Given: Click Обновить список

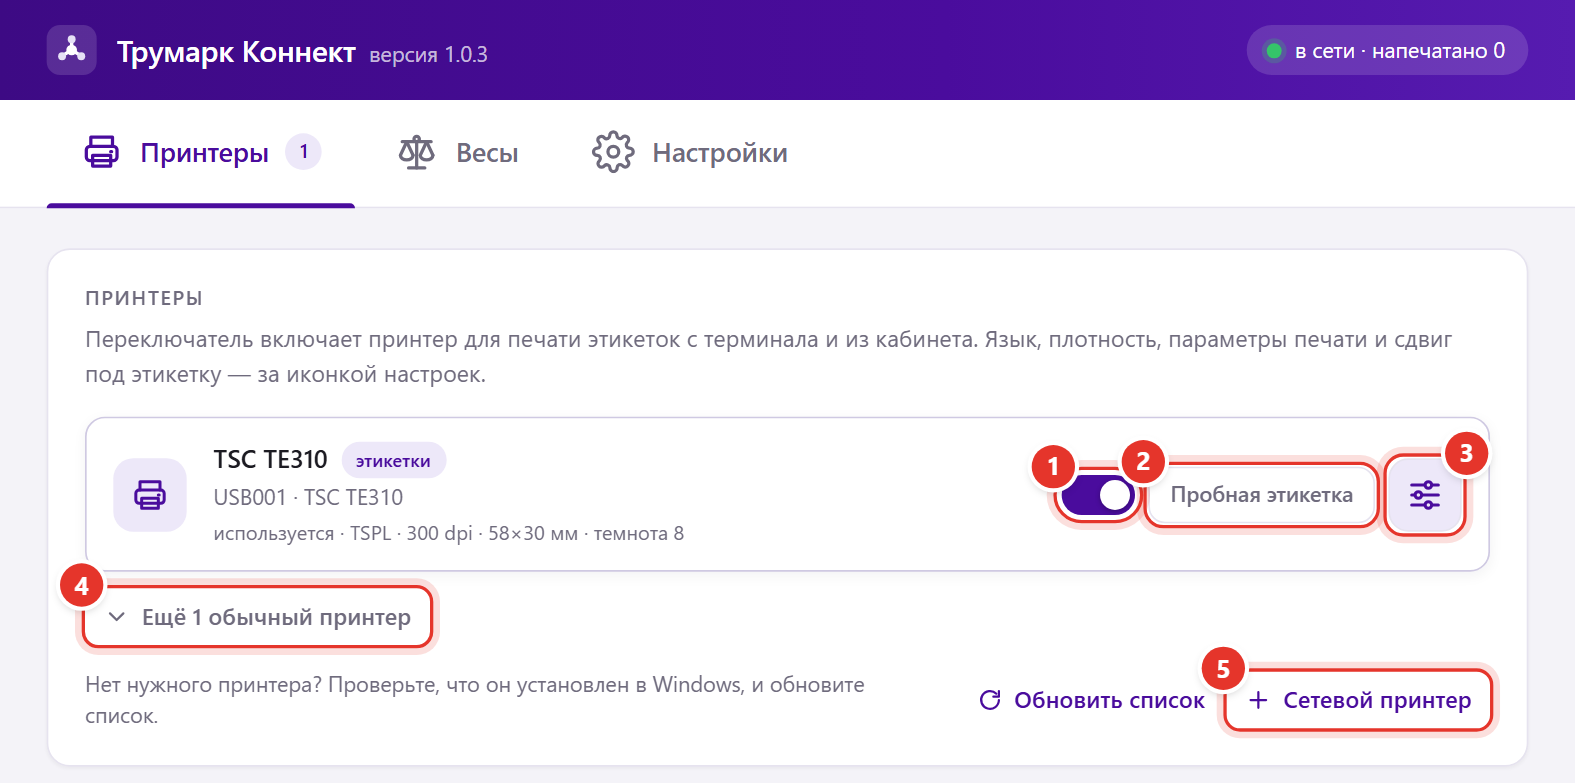Looking at the screenshot, I should [x=1092, y=700].
